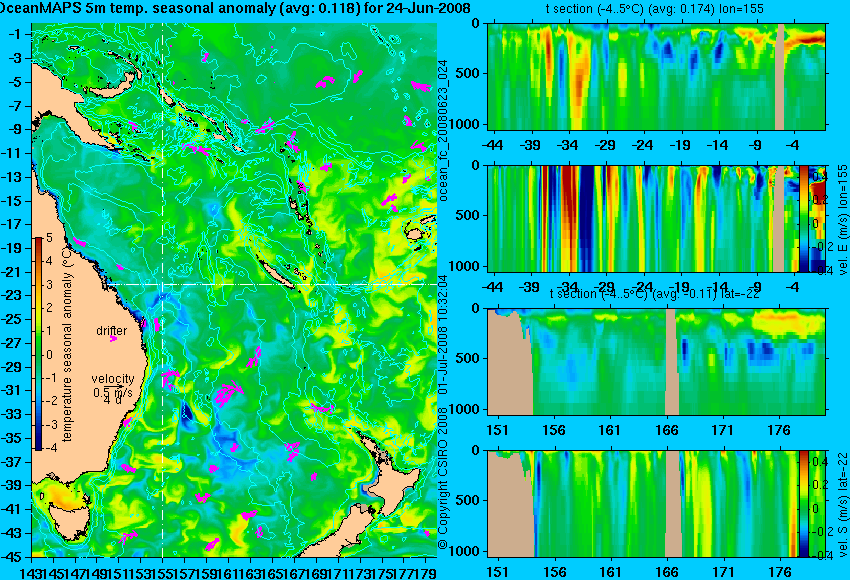Click the map latitude tick label '-45'
Screen dimensions: 850x580
(x=12, y=556)
